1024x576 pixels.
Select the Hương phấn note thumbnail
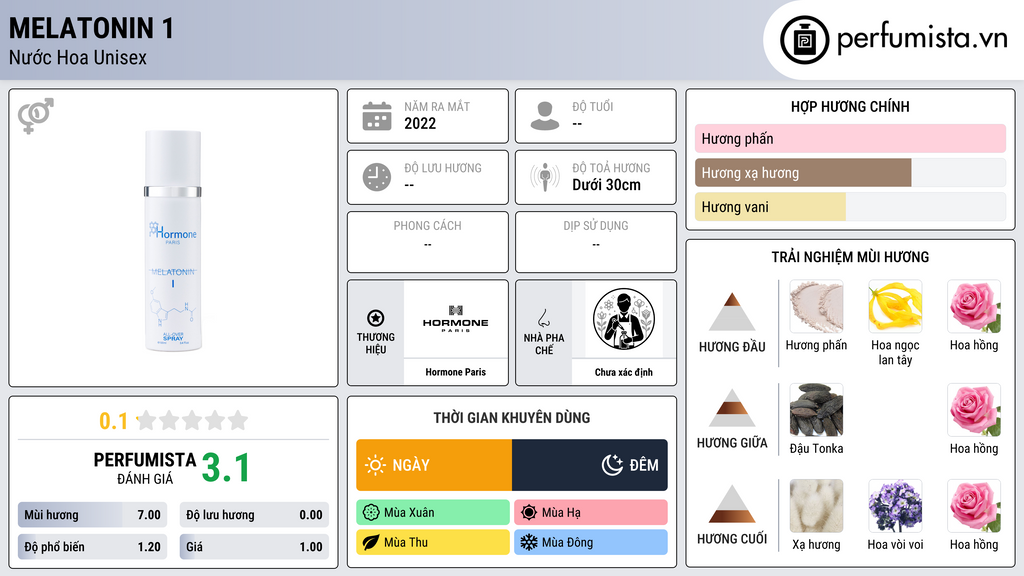tap(816, 306)
